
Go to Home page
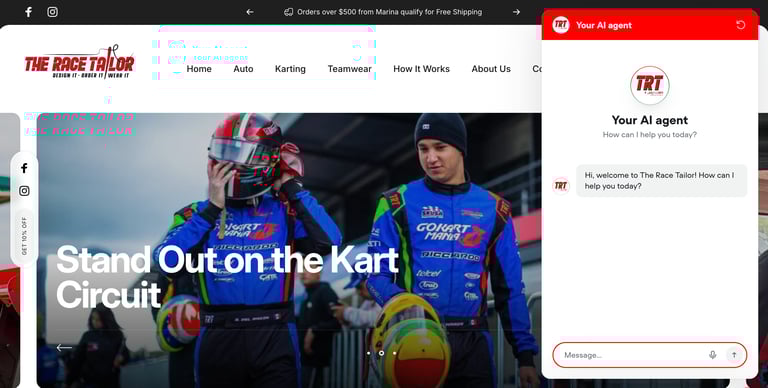coord(199,69)
